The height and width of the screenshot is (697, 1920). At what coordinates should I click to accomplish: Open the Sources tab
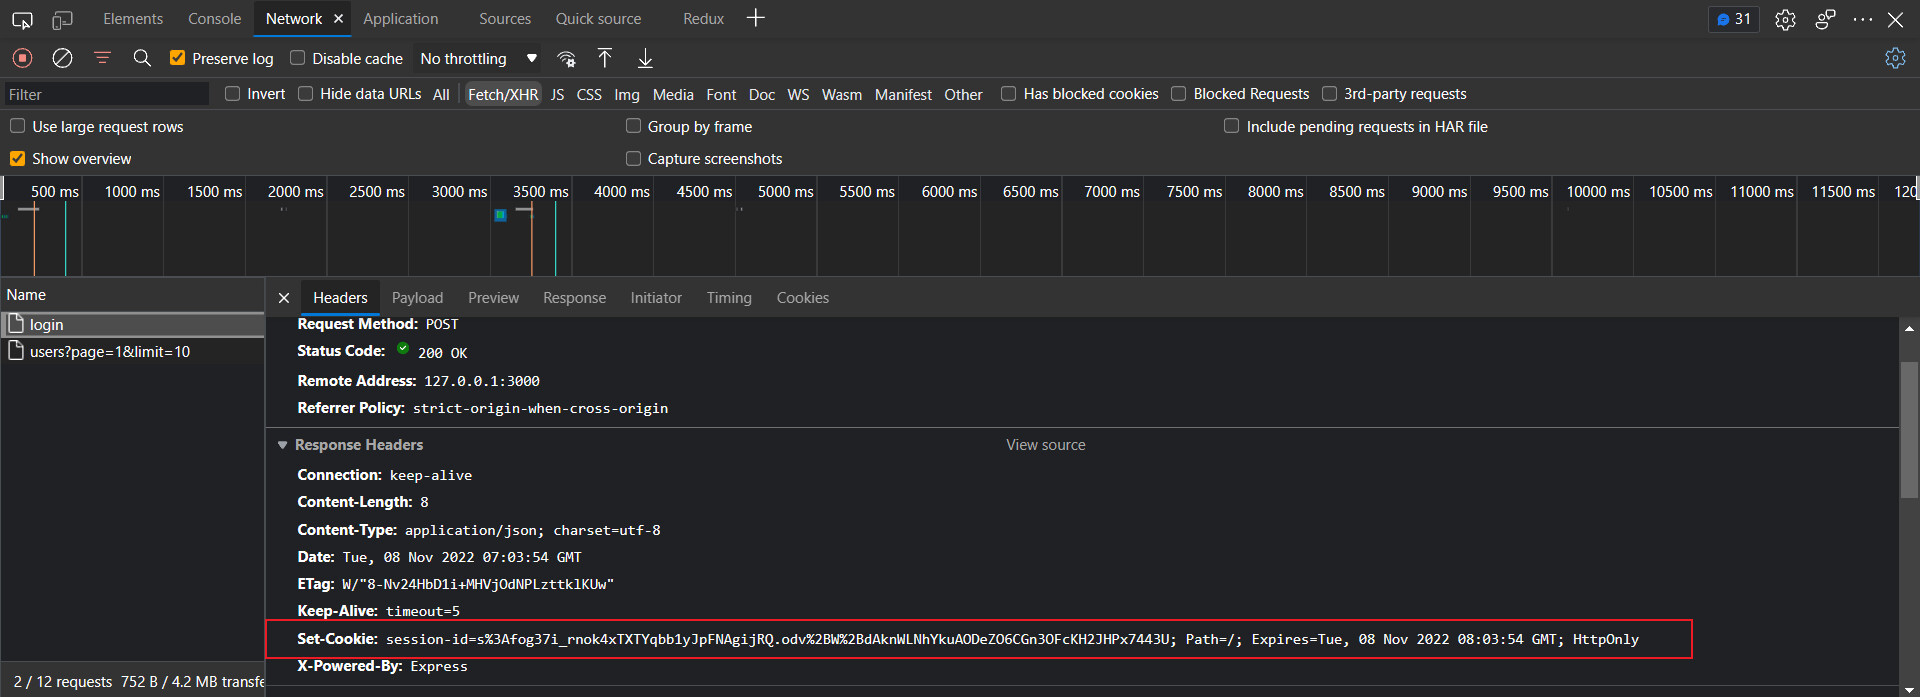[505, 19]
